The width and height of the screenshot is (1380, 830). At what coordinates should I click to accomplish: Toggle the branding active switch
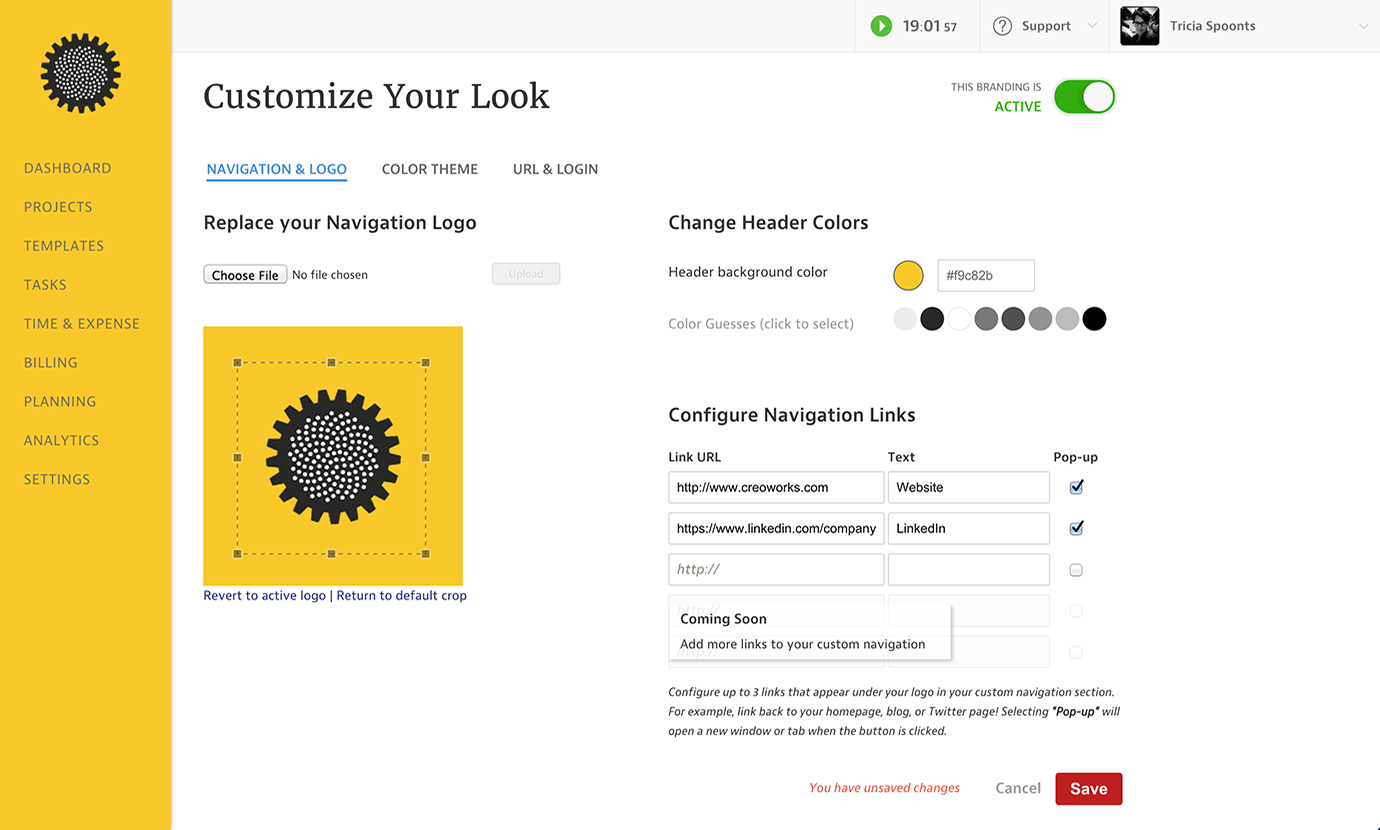(1084, 97)
